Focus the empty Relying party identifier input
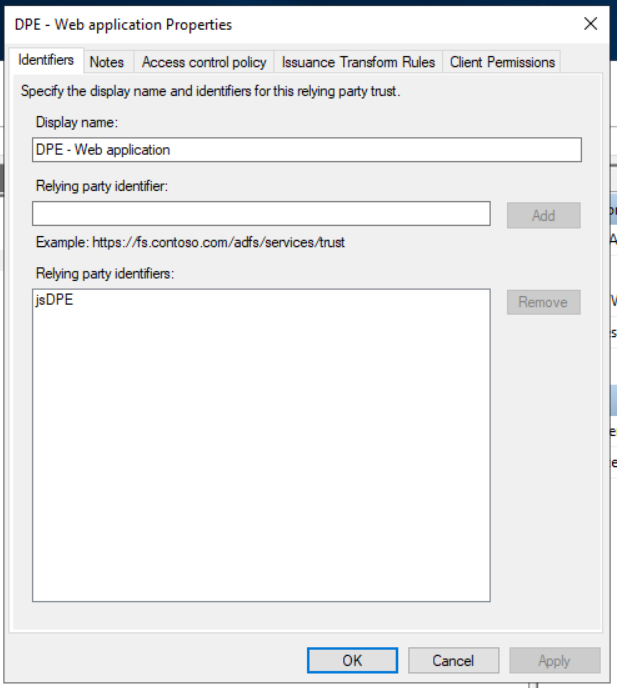 261,214
